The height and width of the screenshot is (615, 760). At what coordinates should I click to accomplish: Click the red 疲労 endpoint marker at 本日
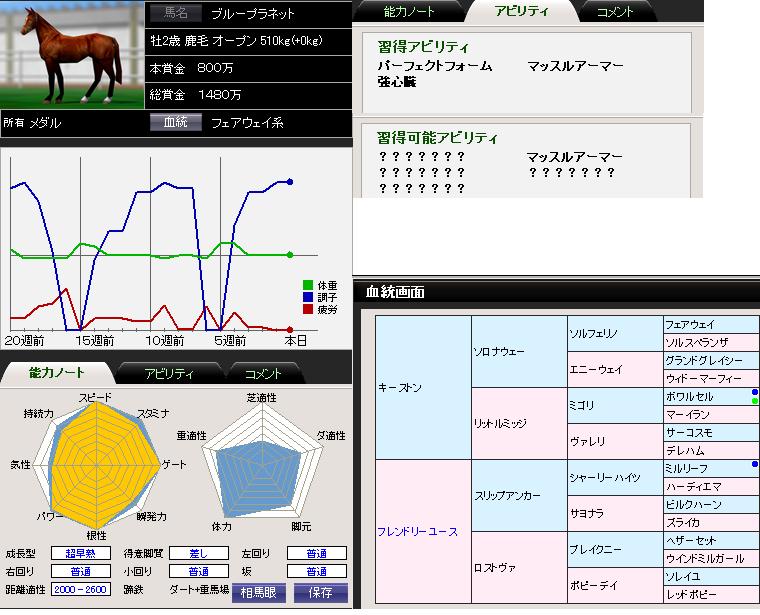tap(290, 330)
